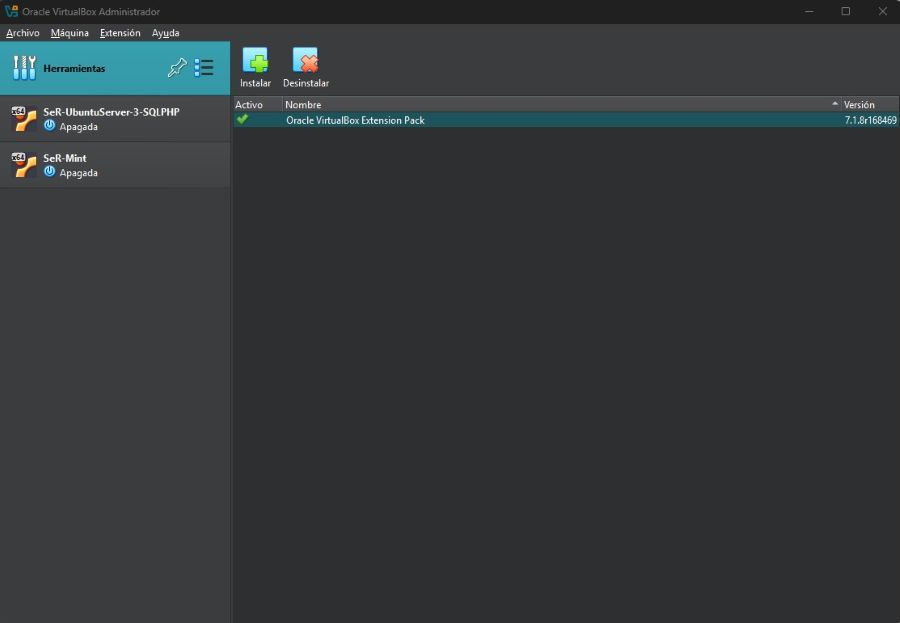Open the Herramientas tools icon
Image resolution: width=900 pixels, height=623 pixels.
click(x=24, y=68)
